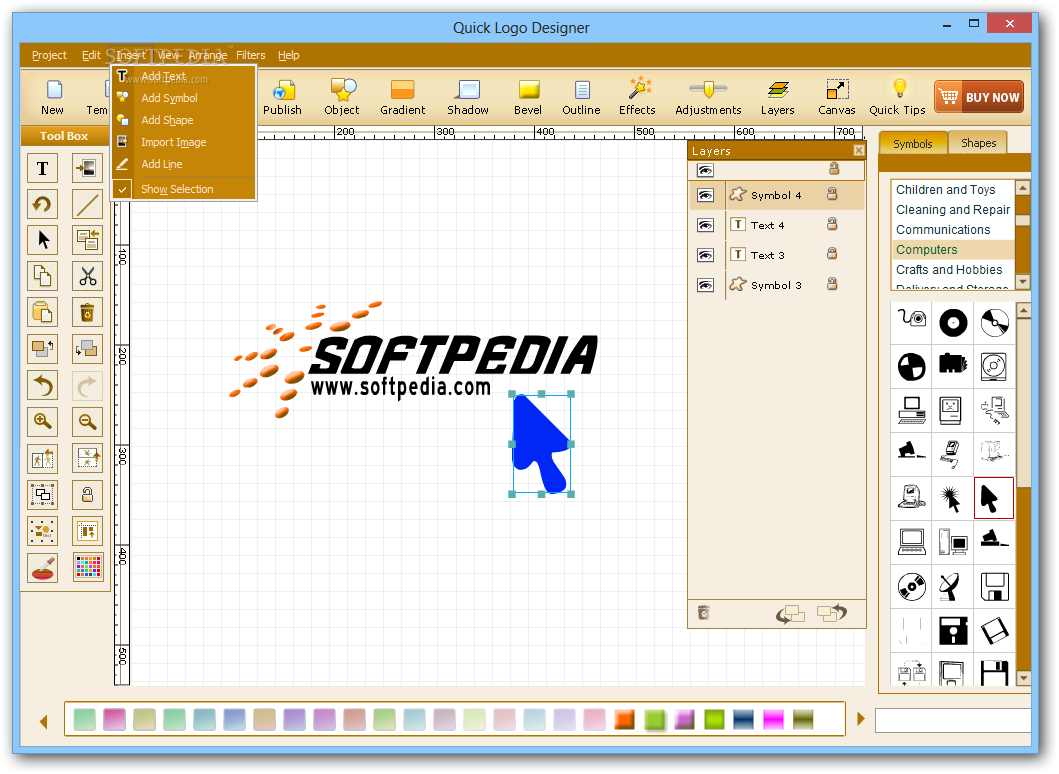This screenshot has width=1059, height=774.
Task: Click the Zoom In magnifier
Action: [43, 422]
